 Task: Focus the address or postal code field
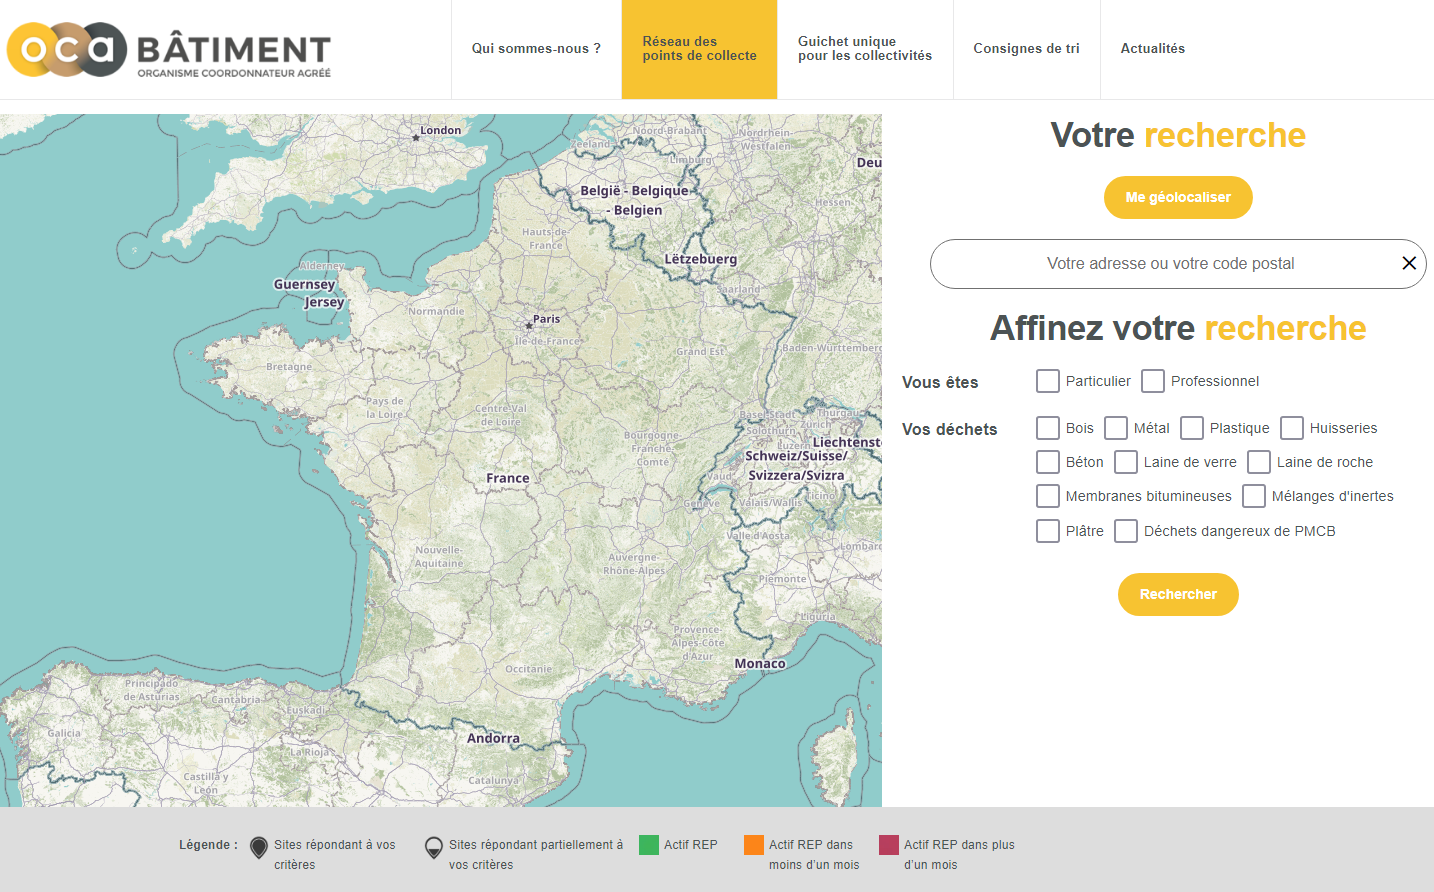coord(1170,264)
